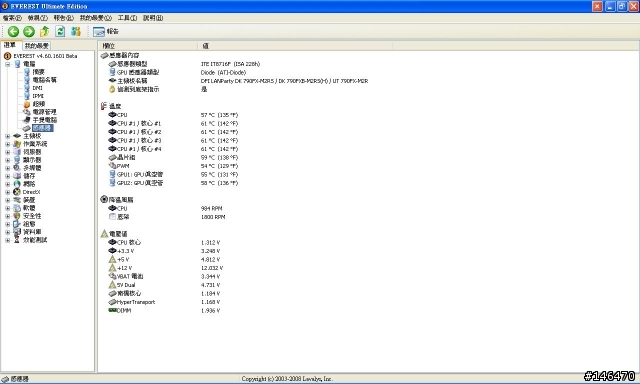Refresh the page with the refresh icon
The width and height of the screenshot is (640, 384).
coord(60,31)
